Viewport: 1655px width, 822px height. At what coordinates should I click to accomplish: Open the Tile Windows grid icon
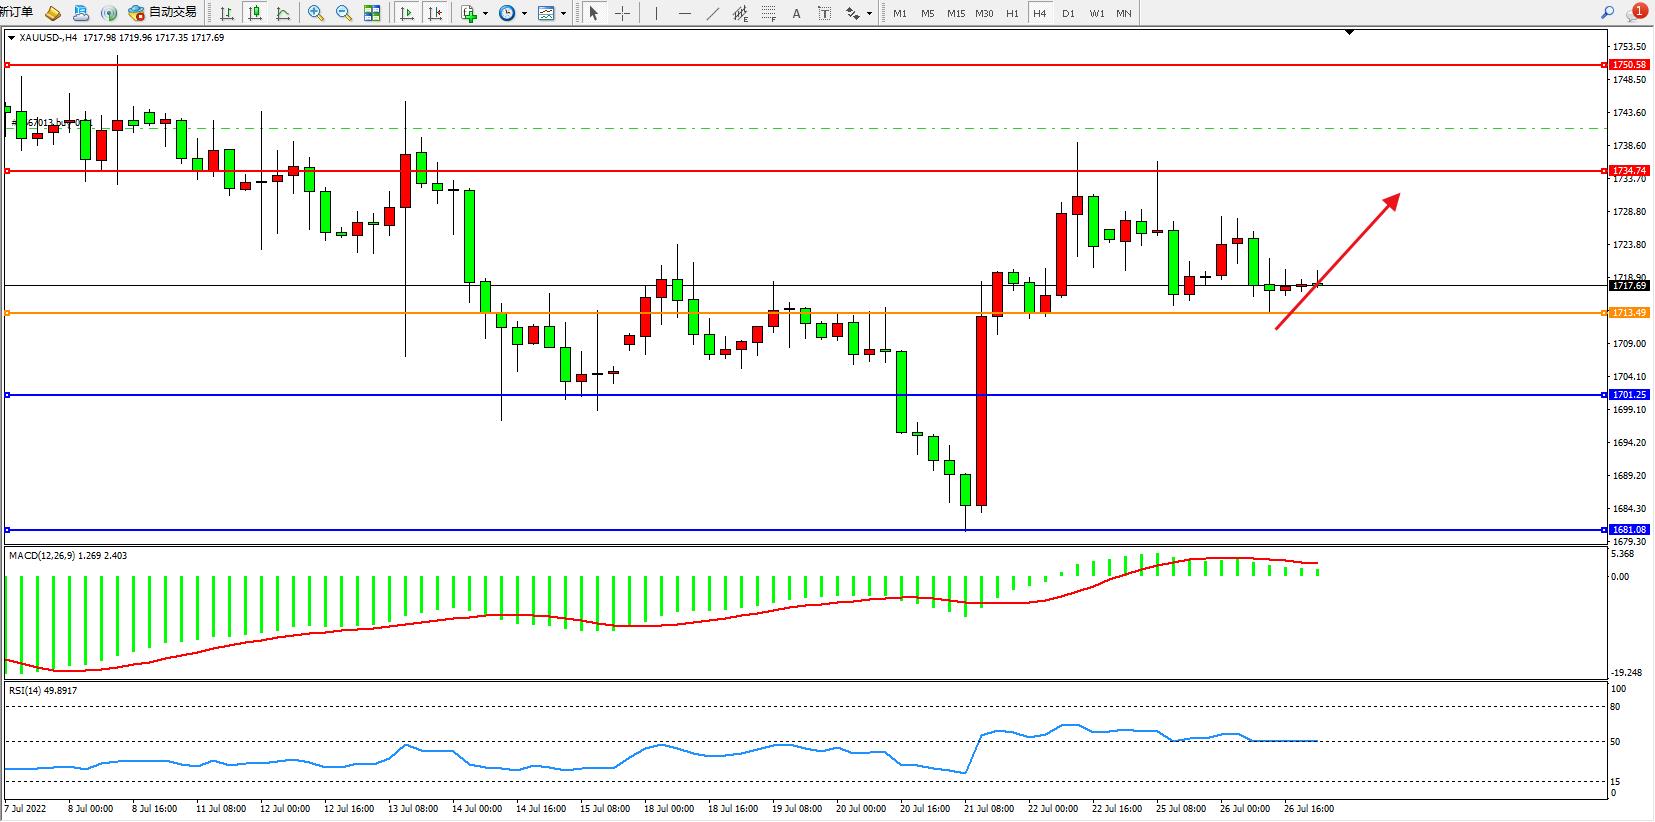[x=372, y=13]
